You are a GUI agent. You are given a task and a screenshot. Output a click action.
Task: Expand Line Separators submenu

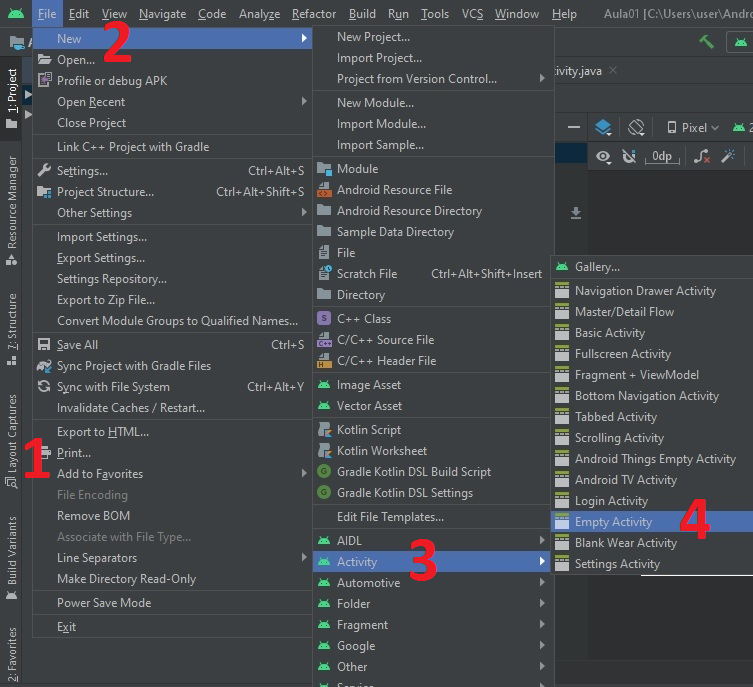click(x=172, y=558)
